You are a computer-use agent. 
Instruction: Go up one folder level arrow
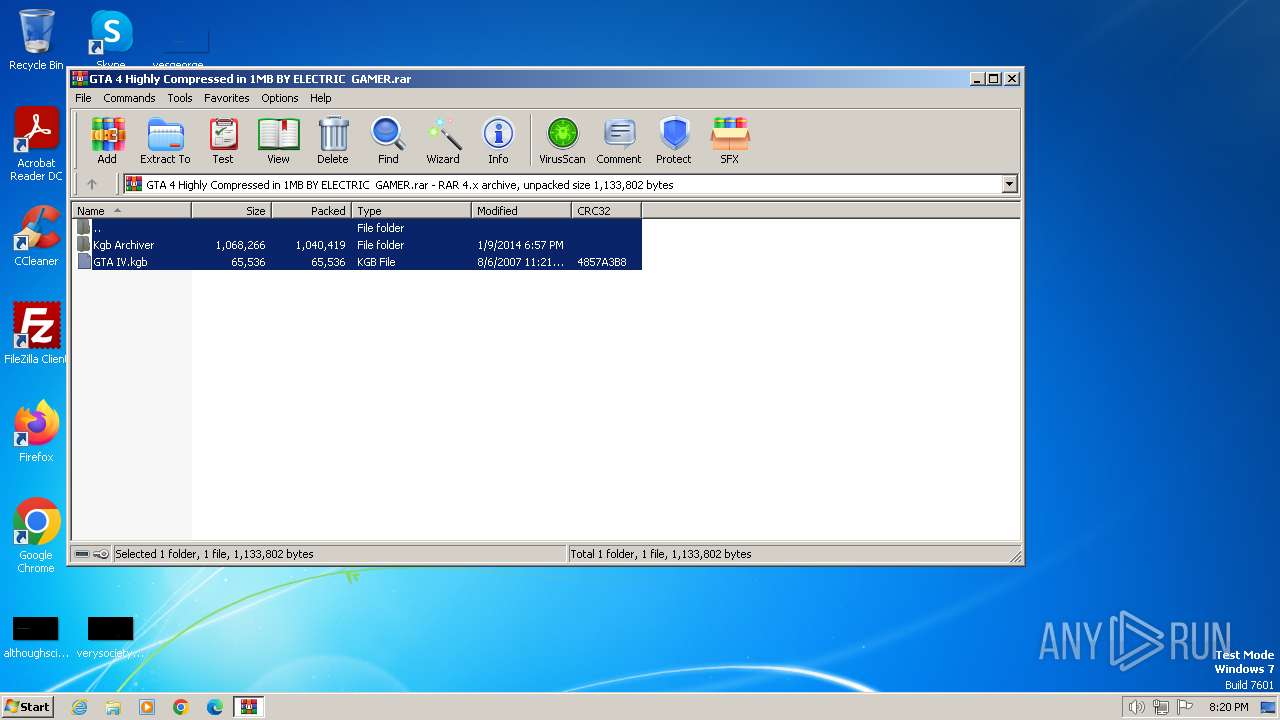(92, 184)
